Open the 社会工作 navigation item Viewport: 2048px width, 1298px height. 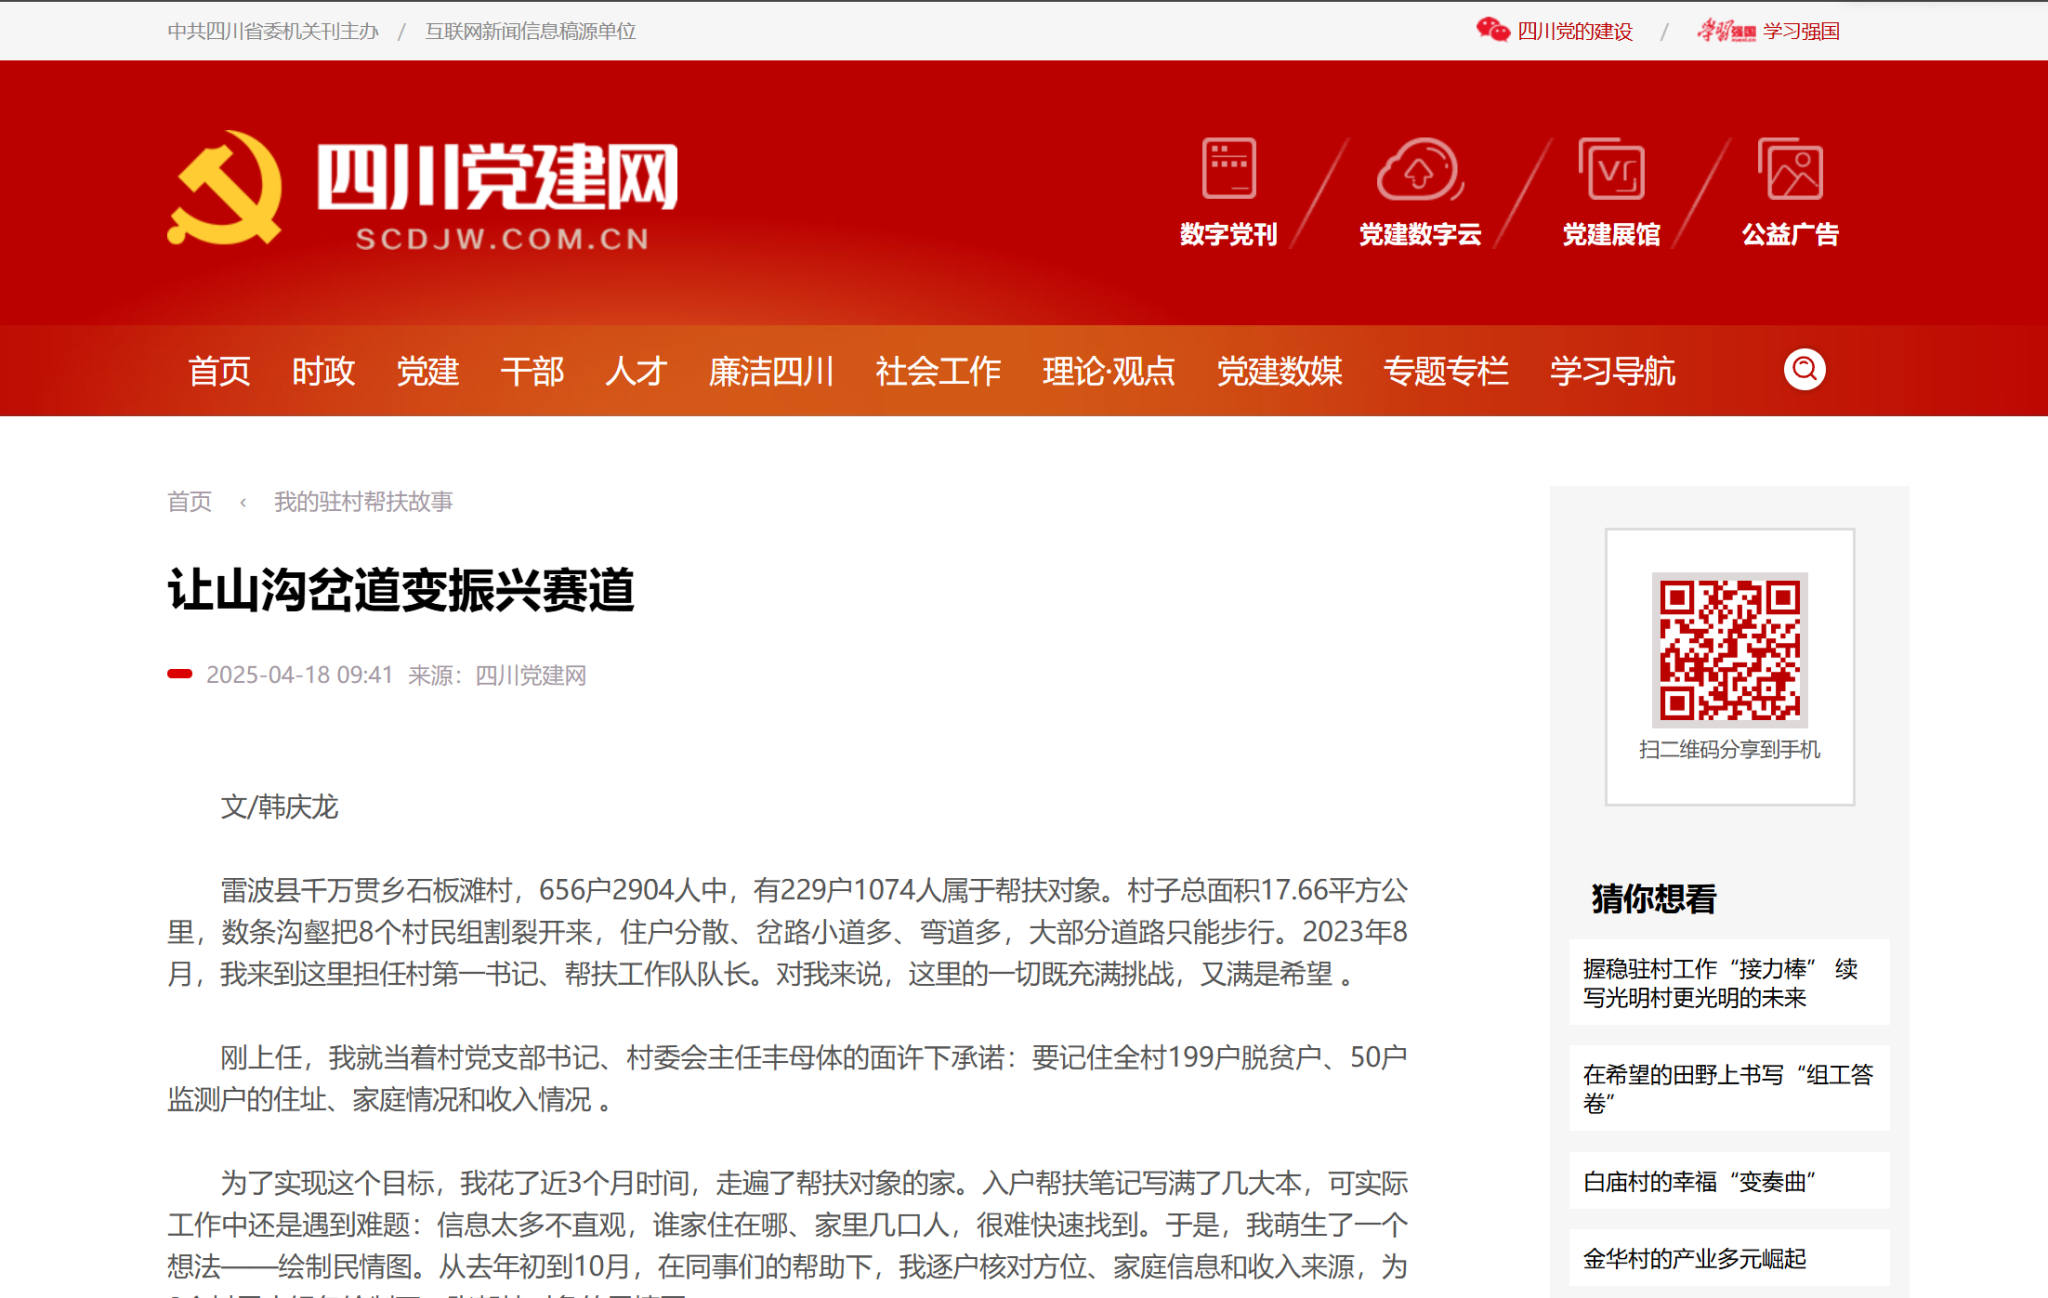(938, 371)
